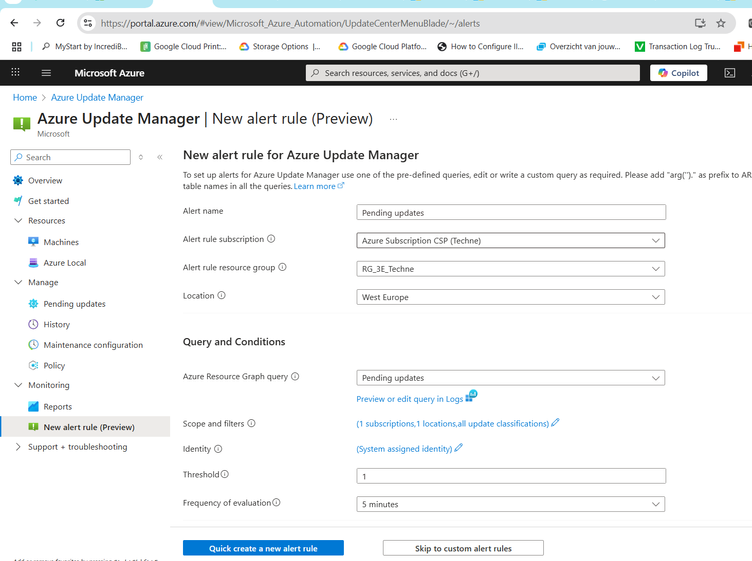Select New alert rule (Preview) menu item
The height and width of the screenshot is (561, 752).
(x=85, y=427)
